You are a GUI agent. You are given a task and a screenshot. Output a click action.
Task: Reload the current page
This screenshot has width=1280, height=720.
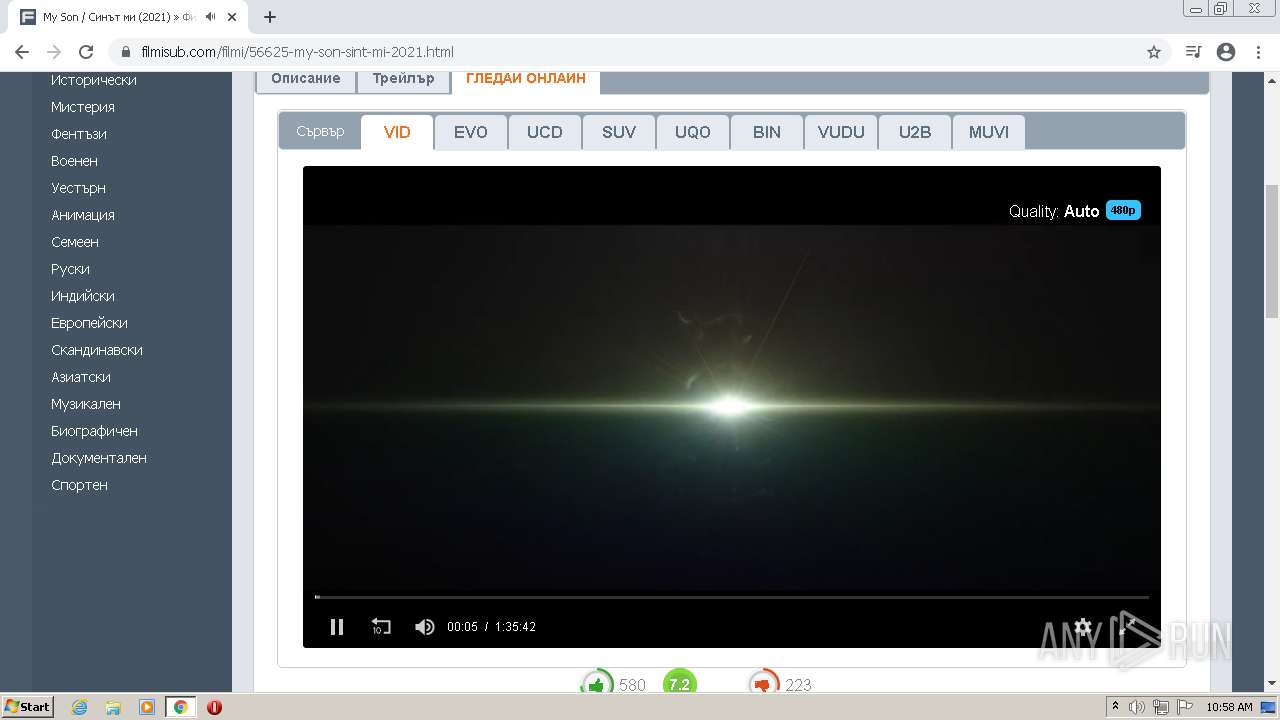coord(86,52)
